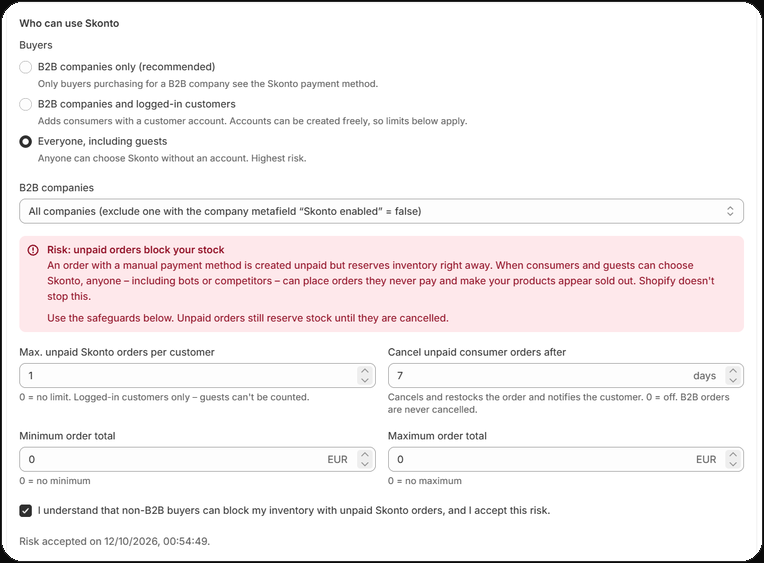Image resolution: width=764 pixels, height=563 pixels.
Task: Click 'Cancels and restocks the order' hint text
Action: point(558,403)
